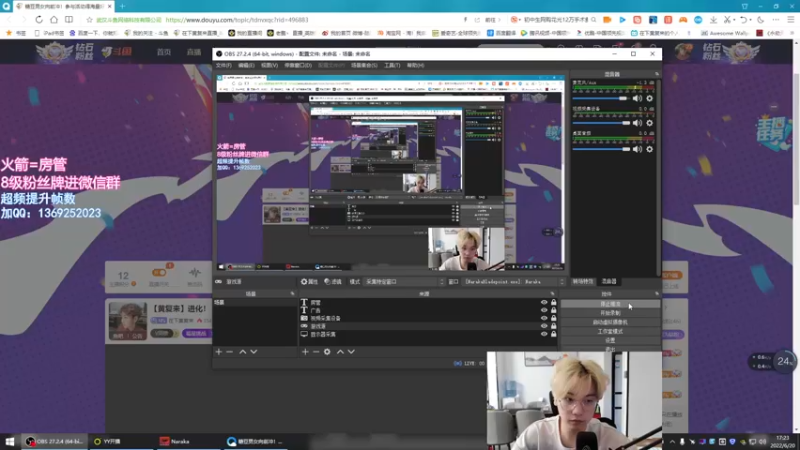This screenshot has width=800, height=450.
Task: Unlock the 显示器采集 source
Action: coord(554,334)
